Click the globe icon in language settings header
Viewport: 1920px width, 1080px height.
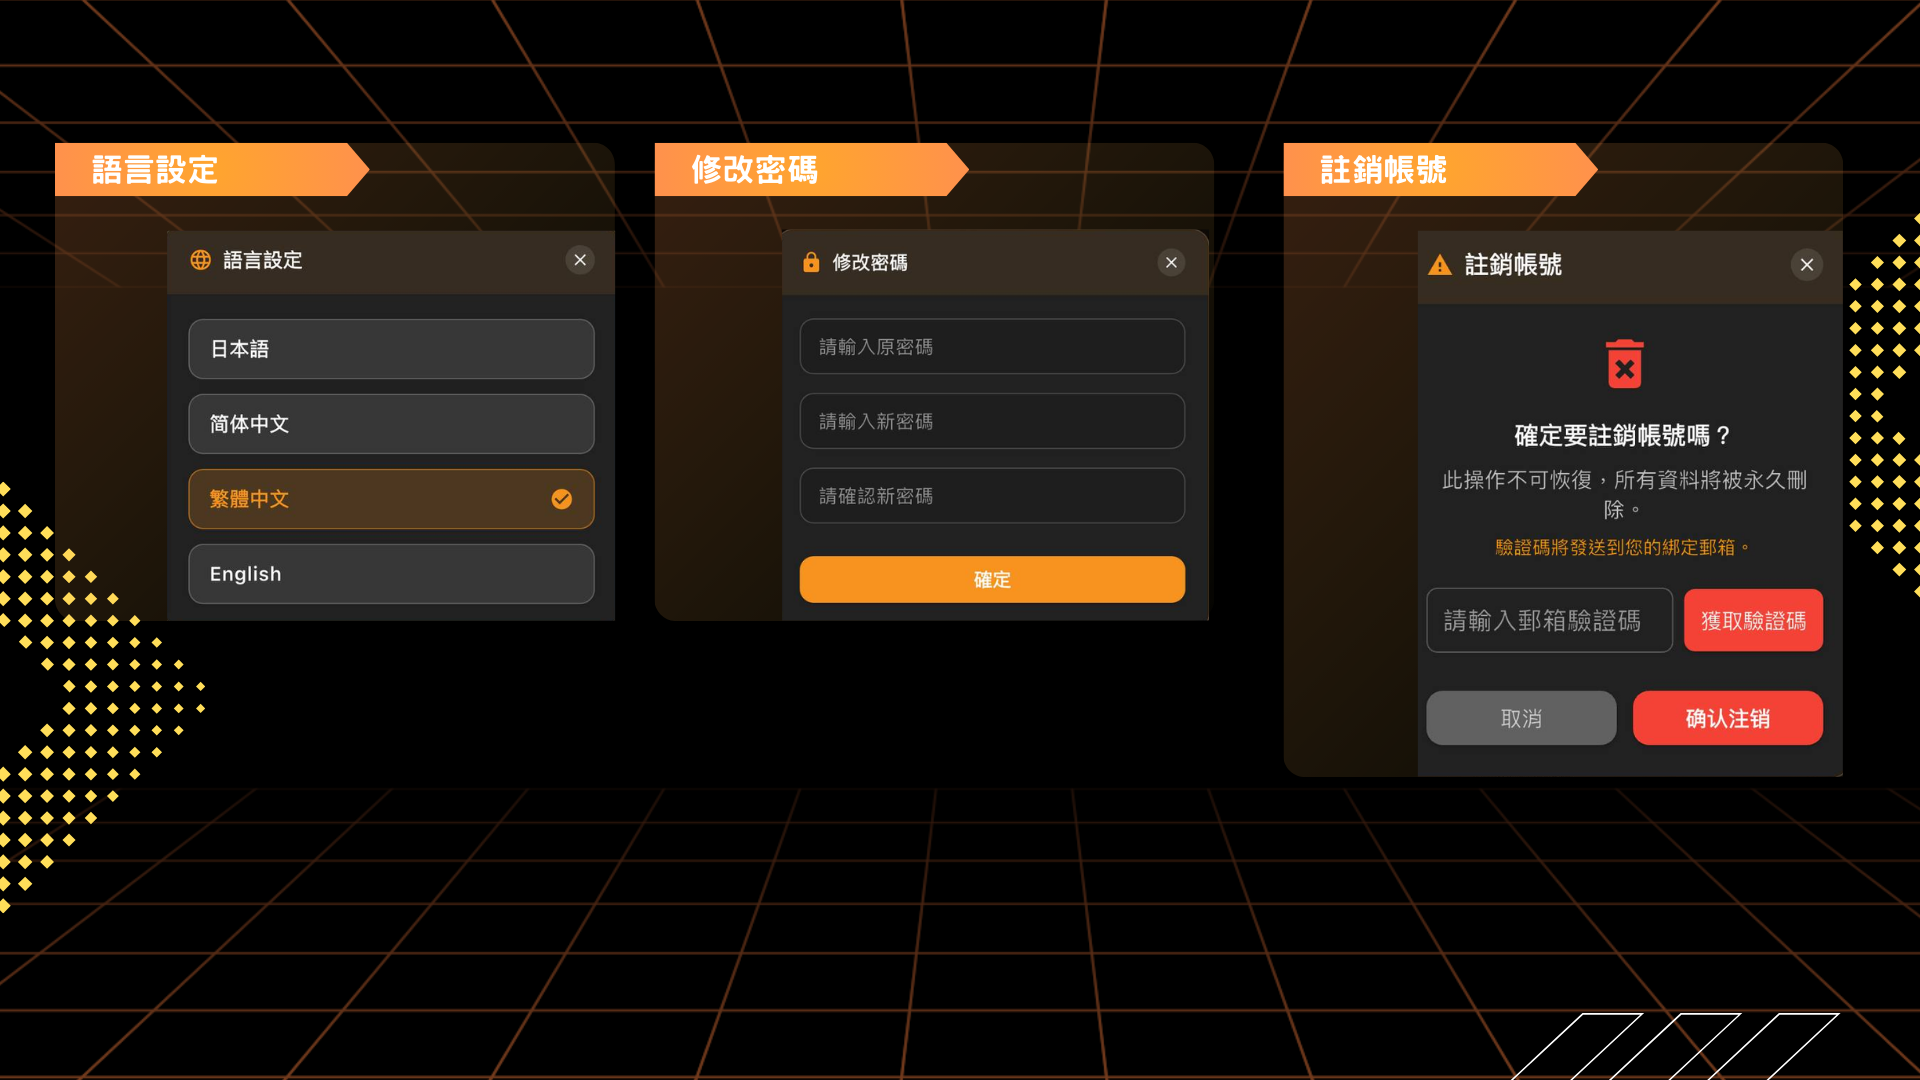coord(201,260)
